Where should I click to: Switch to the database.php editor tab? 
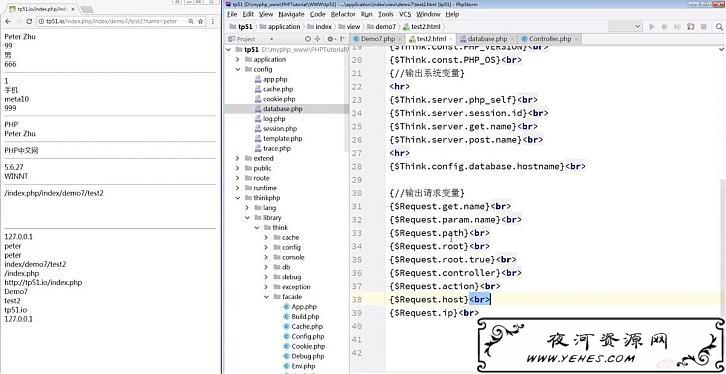click(487, 39)
